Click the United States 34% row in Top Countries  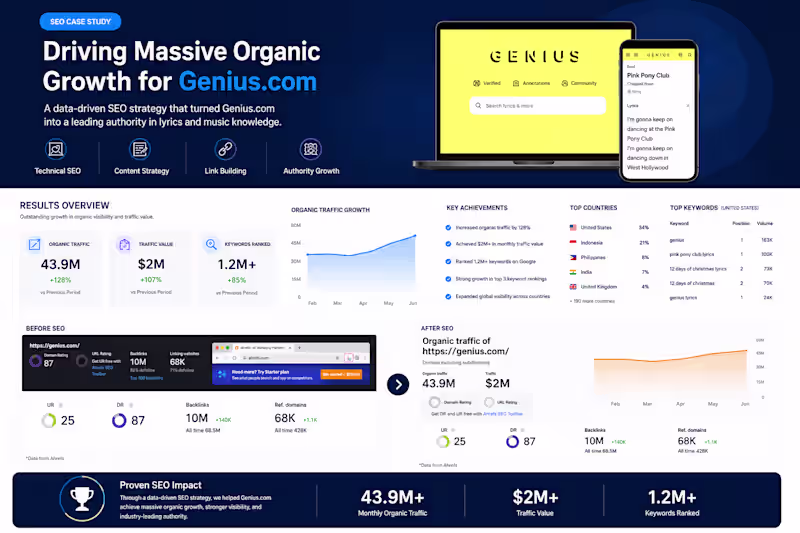point(609,227)
